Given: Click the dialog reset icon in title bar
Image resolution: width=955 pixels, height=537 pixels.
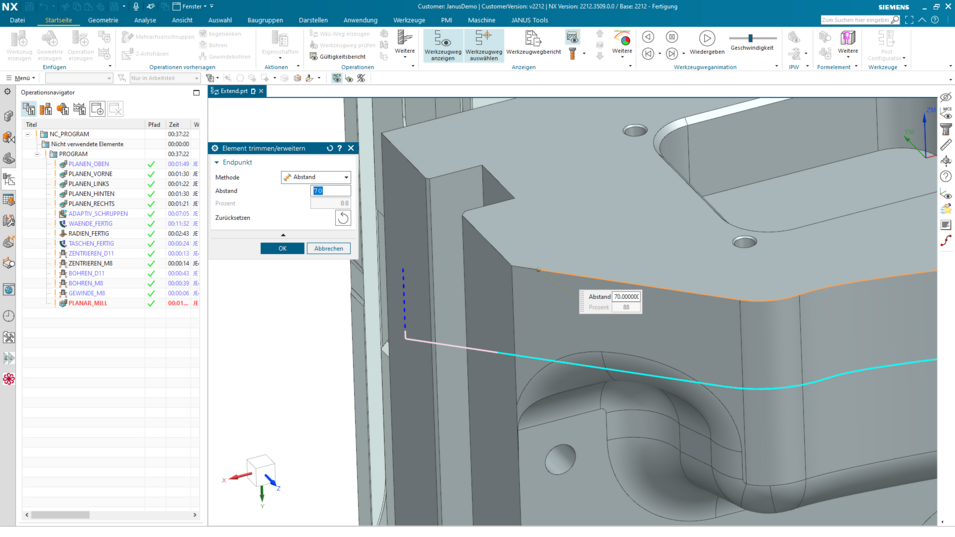Looking at the screenshot, I should click(x=329, y=148).
